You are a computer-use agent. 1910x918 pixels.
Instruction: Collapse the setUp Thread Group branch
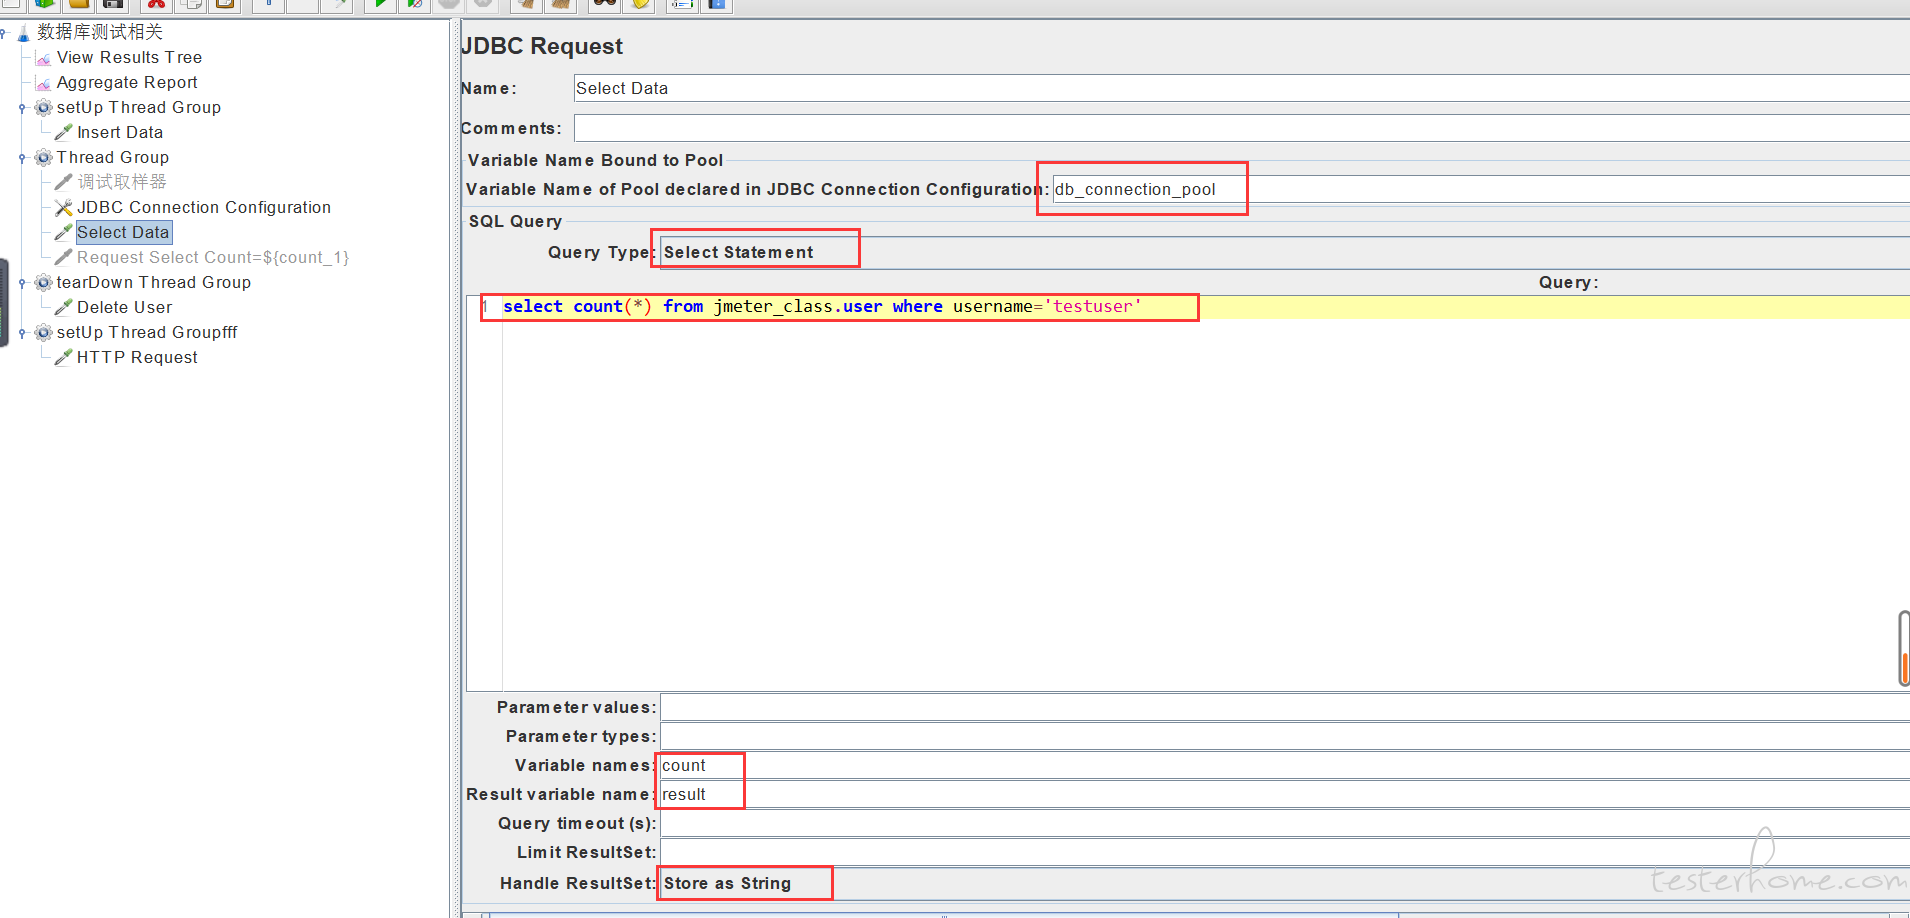22,108
